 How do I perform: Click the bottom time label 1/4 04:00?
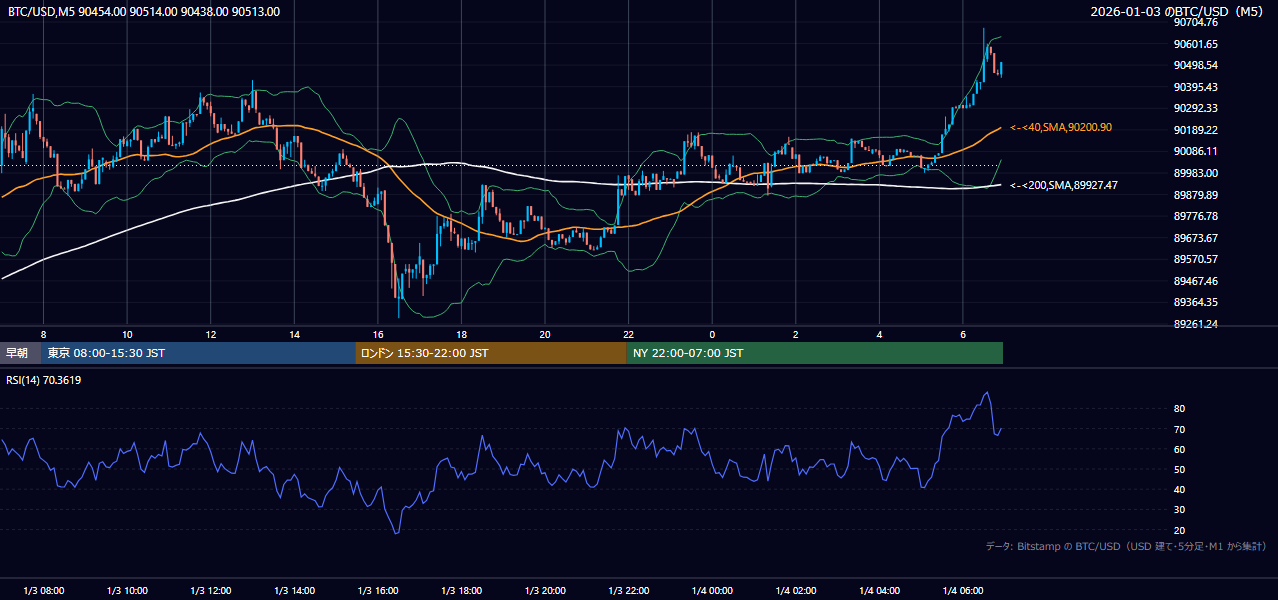pyautogui.click(x=879, y=591)
